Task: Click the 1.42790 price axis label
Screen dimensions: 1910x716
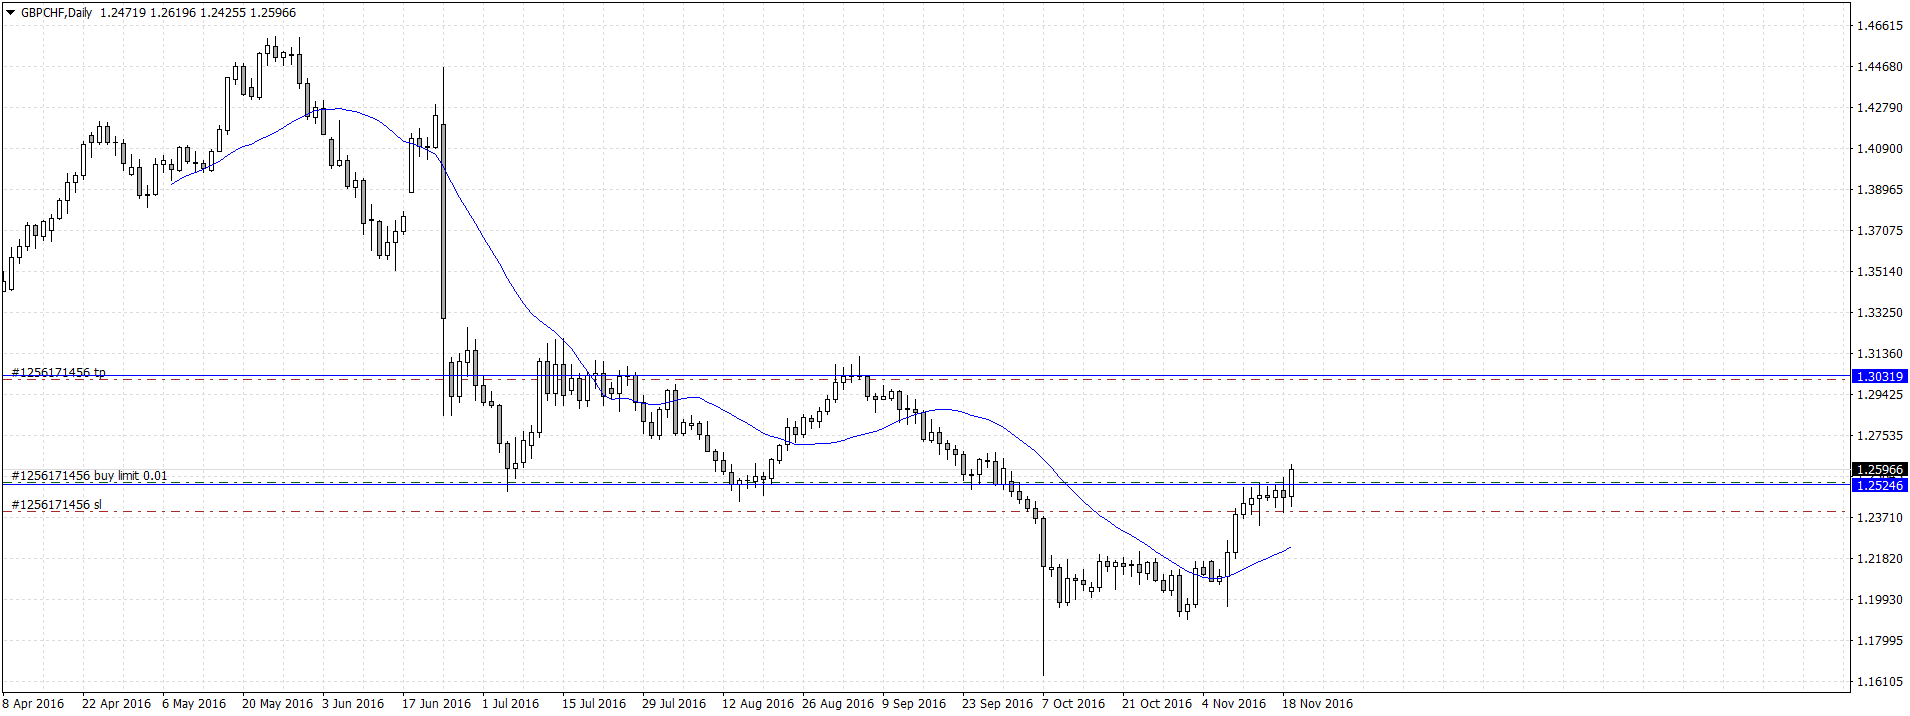Action: coord(1880,108)
